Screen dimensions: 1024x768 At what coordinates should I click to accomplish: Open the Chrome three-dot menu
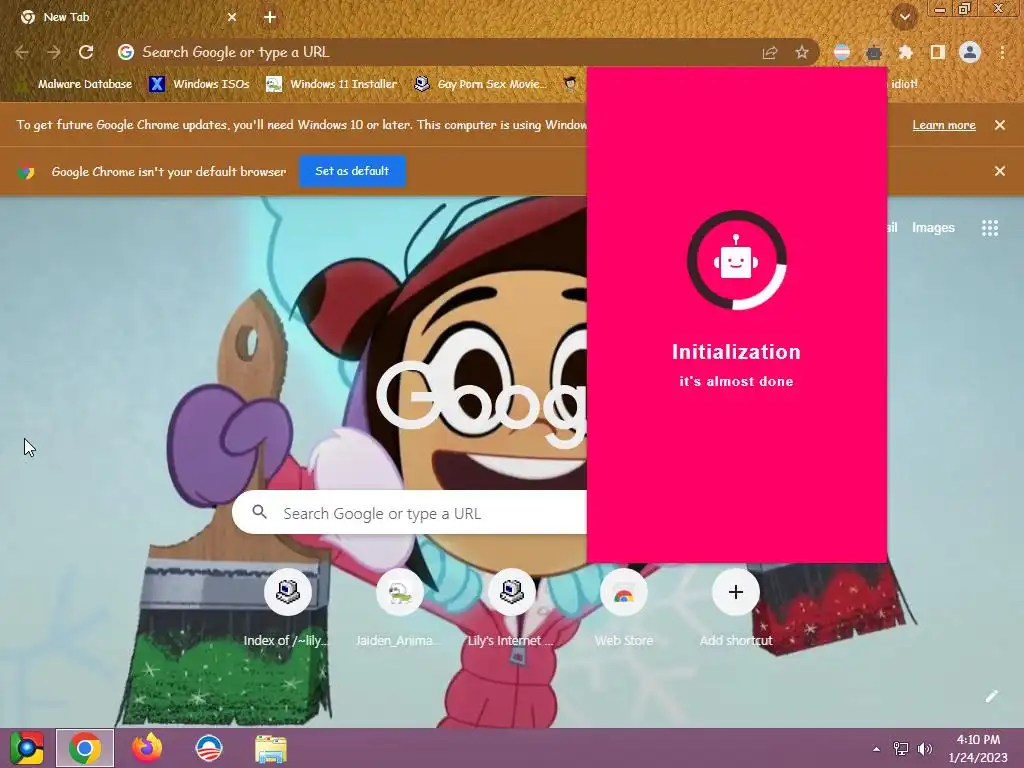(x=1002, y=53)
